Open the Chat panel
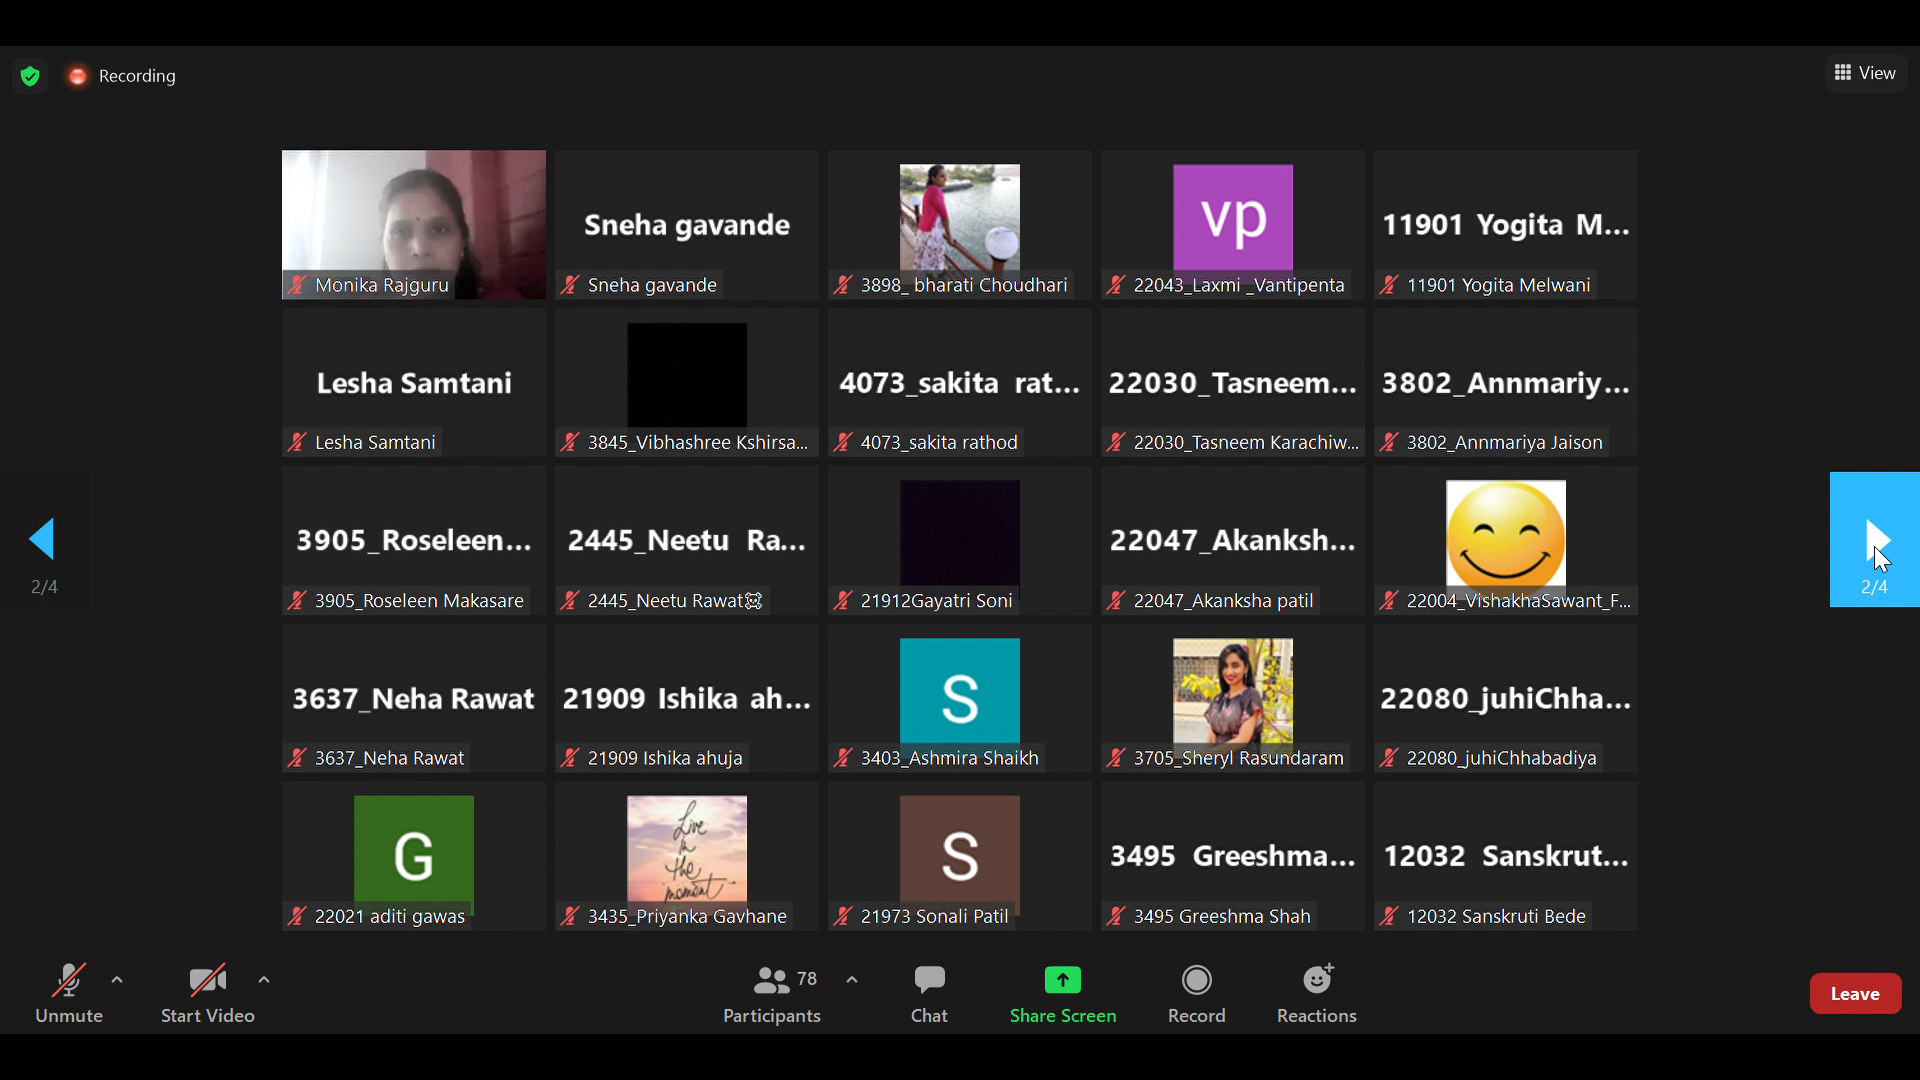This screenshot has height=1080, width=1920. click(x=929, y=993)
